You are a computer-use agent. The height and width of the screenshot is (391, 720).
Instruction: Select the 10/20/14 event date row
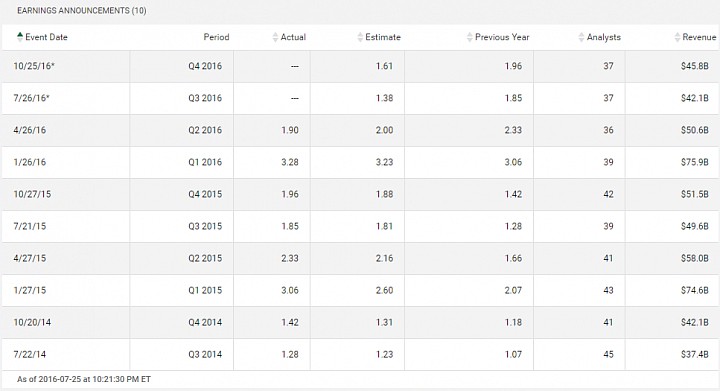pyautogui.click(x=360, y=323)
